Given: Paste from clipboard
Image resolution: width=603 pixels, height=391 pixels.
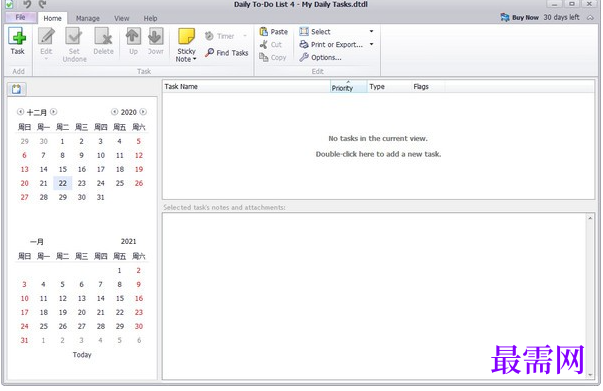Looking at the screenshot, I should tap(273, 32).
